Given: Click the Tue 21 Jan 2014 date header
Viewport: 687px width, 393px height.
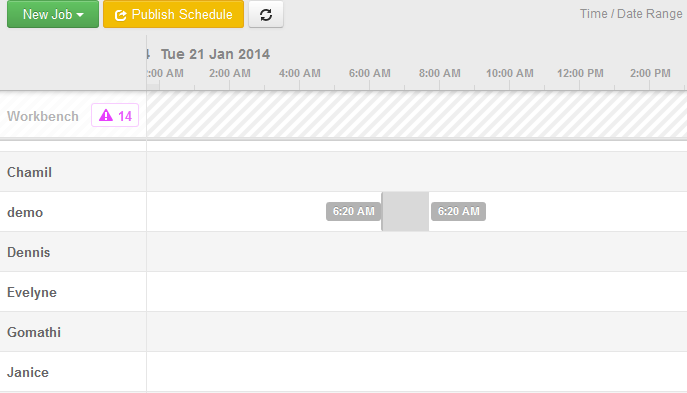Looking at the screenshot, I should 215,54.
